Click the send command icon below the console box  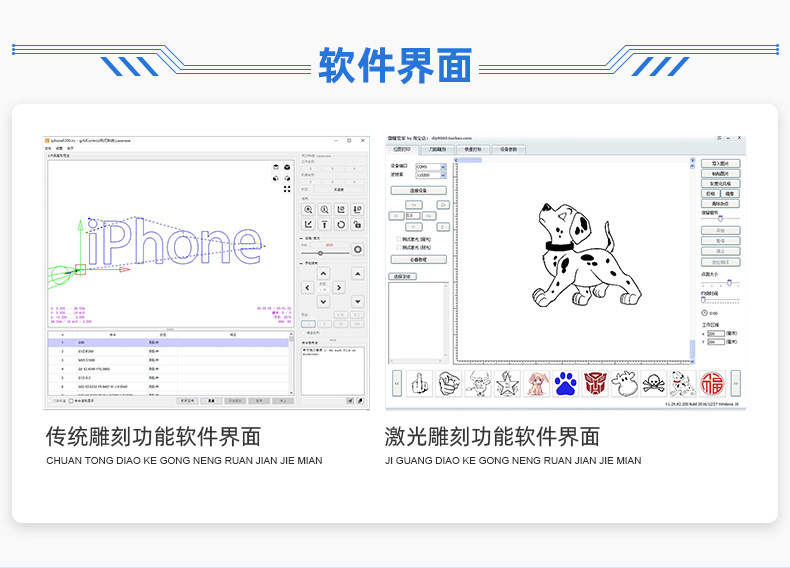click(x=350, y=401)
